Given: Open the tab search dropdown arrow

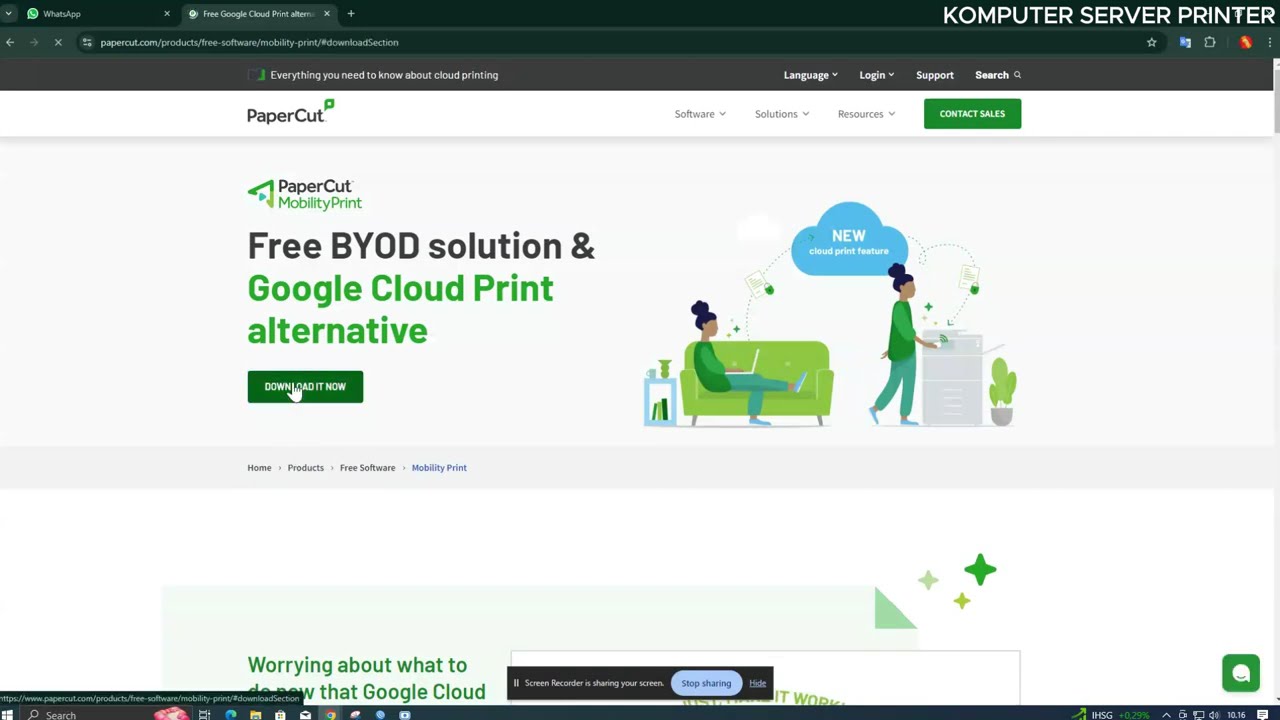Looking at the screenshot, I should (8, 14).
